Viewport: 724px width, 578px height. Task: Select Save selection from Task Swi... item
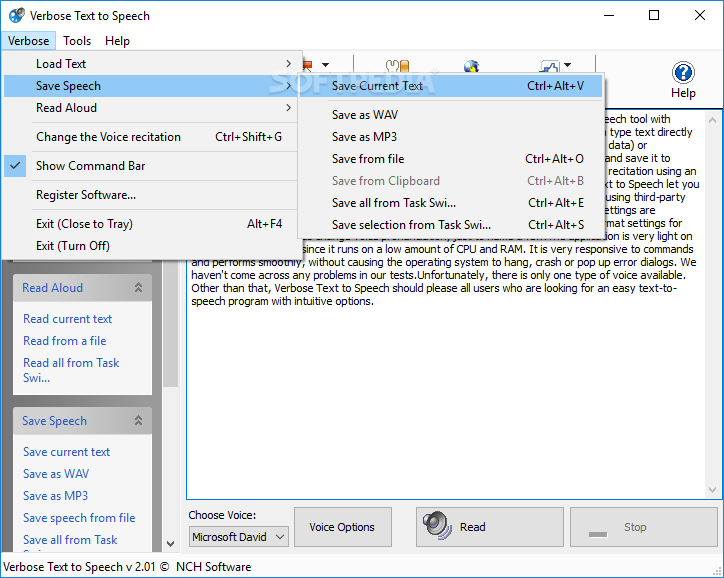[x=451, y=225]
